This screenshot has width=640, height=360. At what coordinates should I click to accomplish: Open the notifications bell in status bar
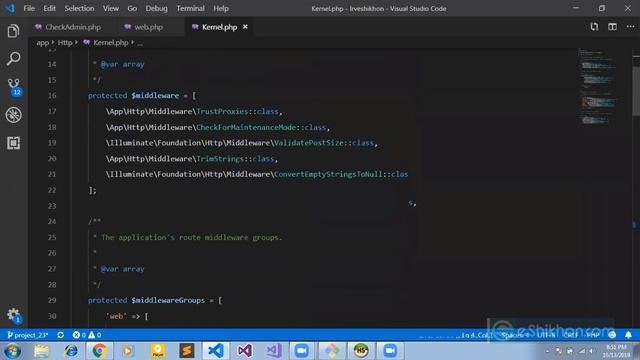click(629, 335)
